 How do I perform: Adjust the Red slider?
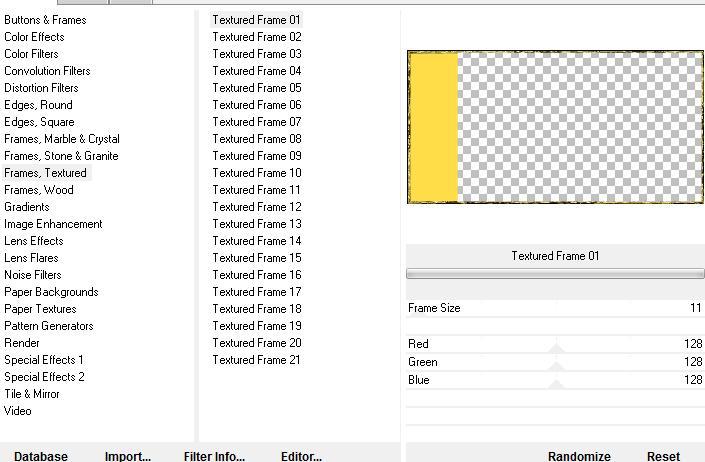555,344
